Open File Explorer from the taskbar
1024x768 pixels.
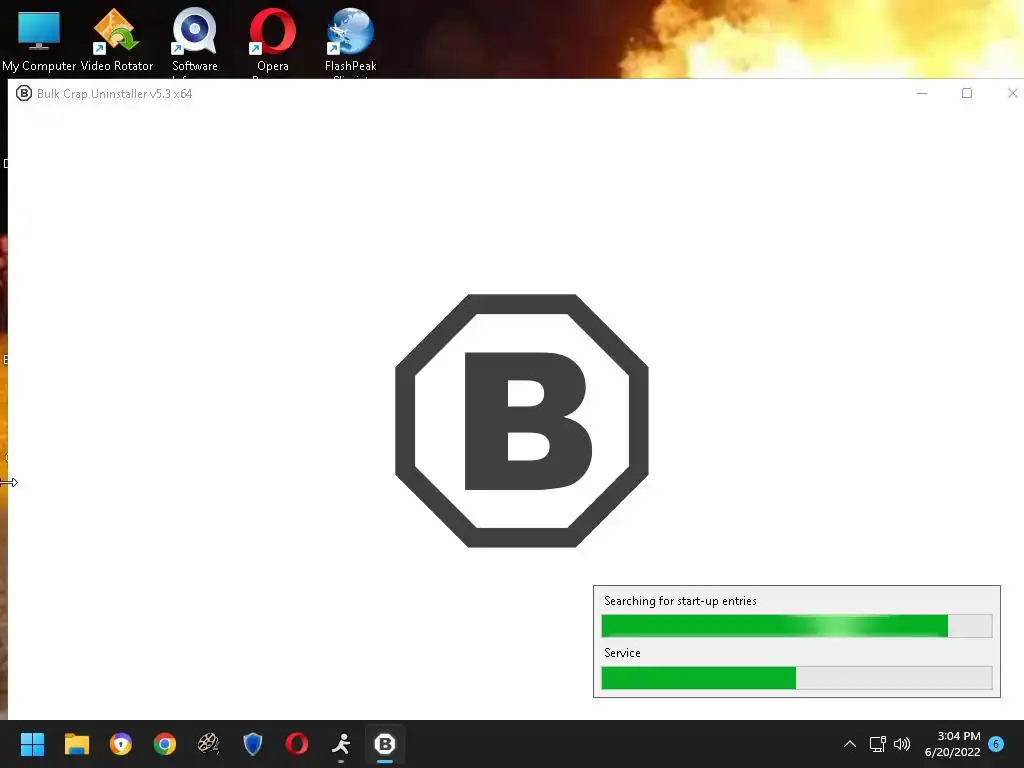(x=76, y=744)
